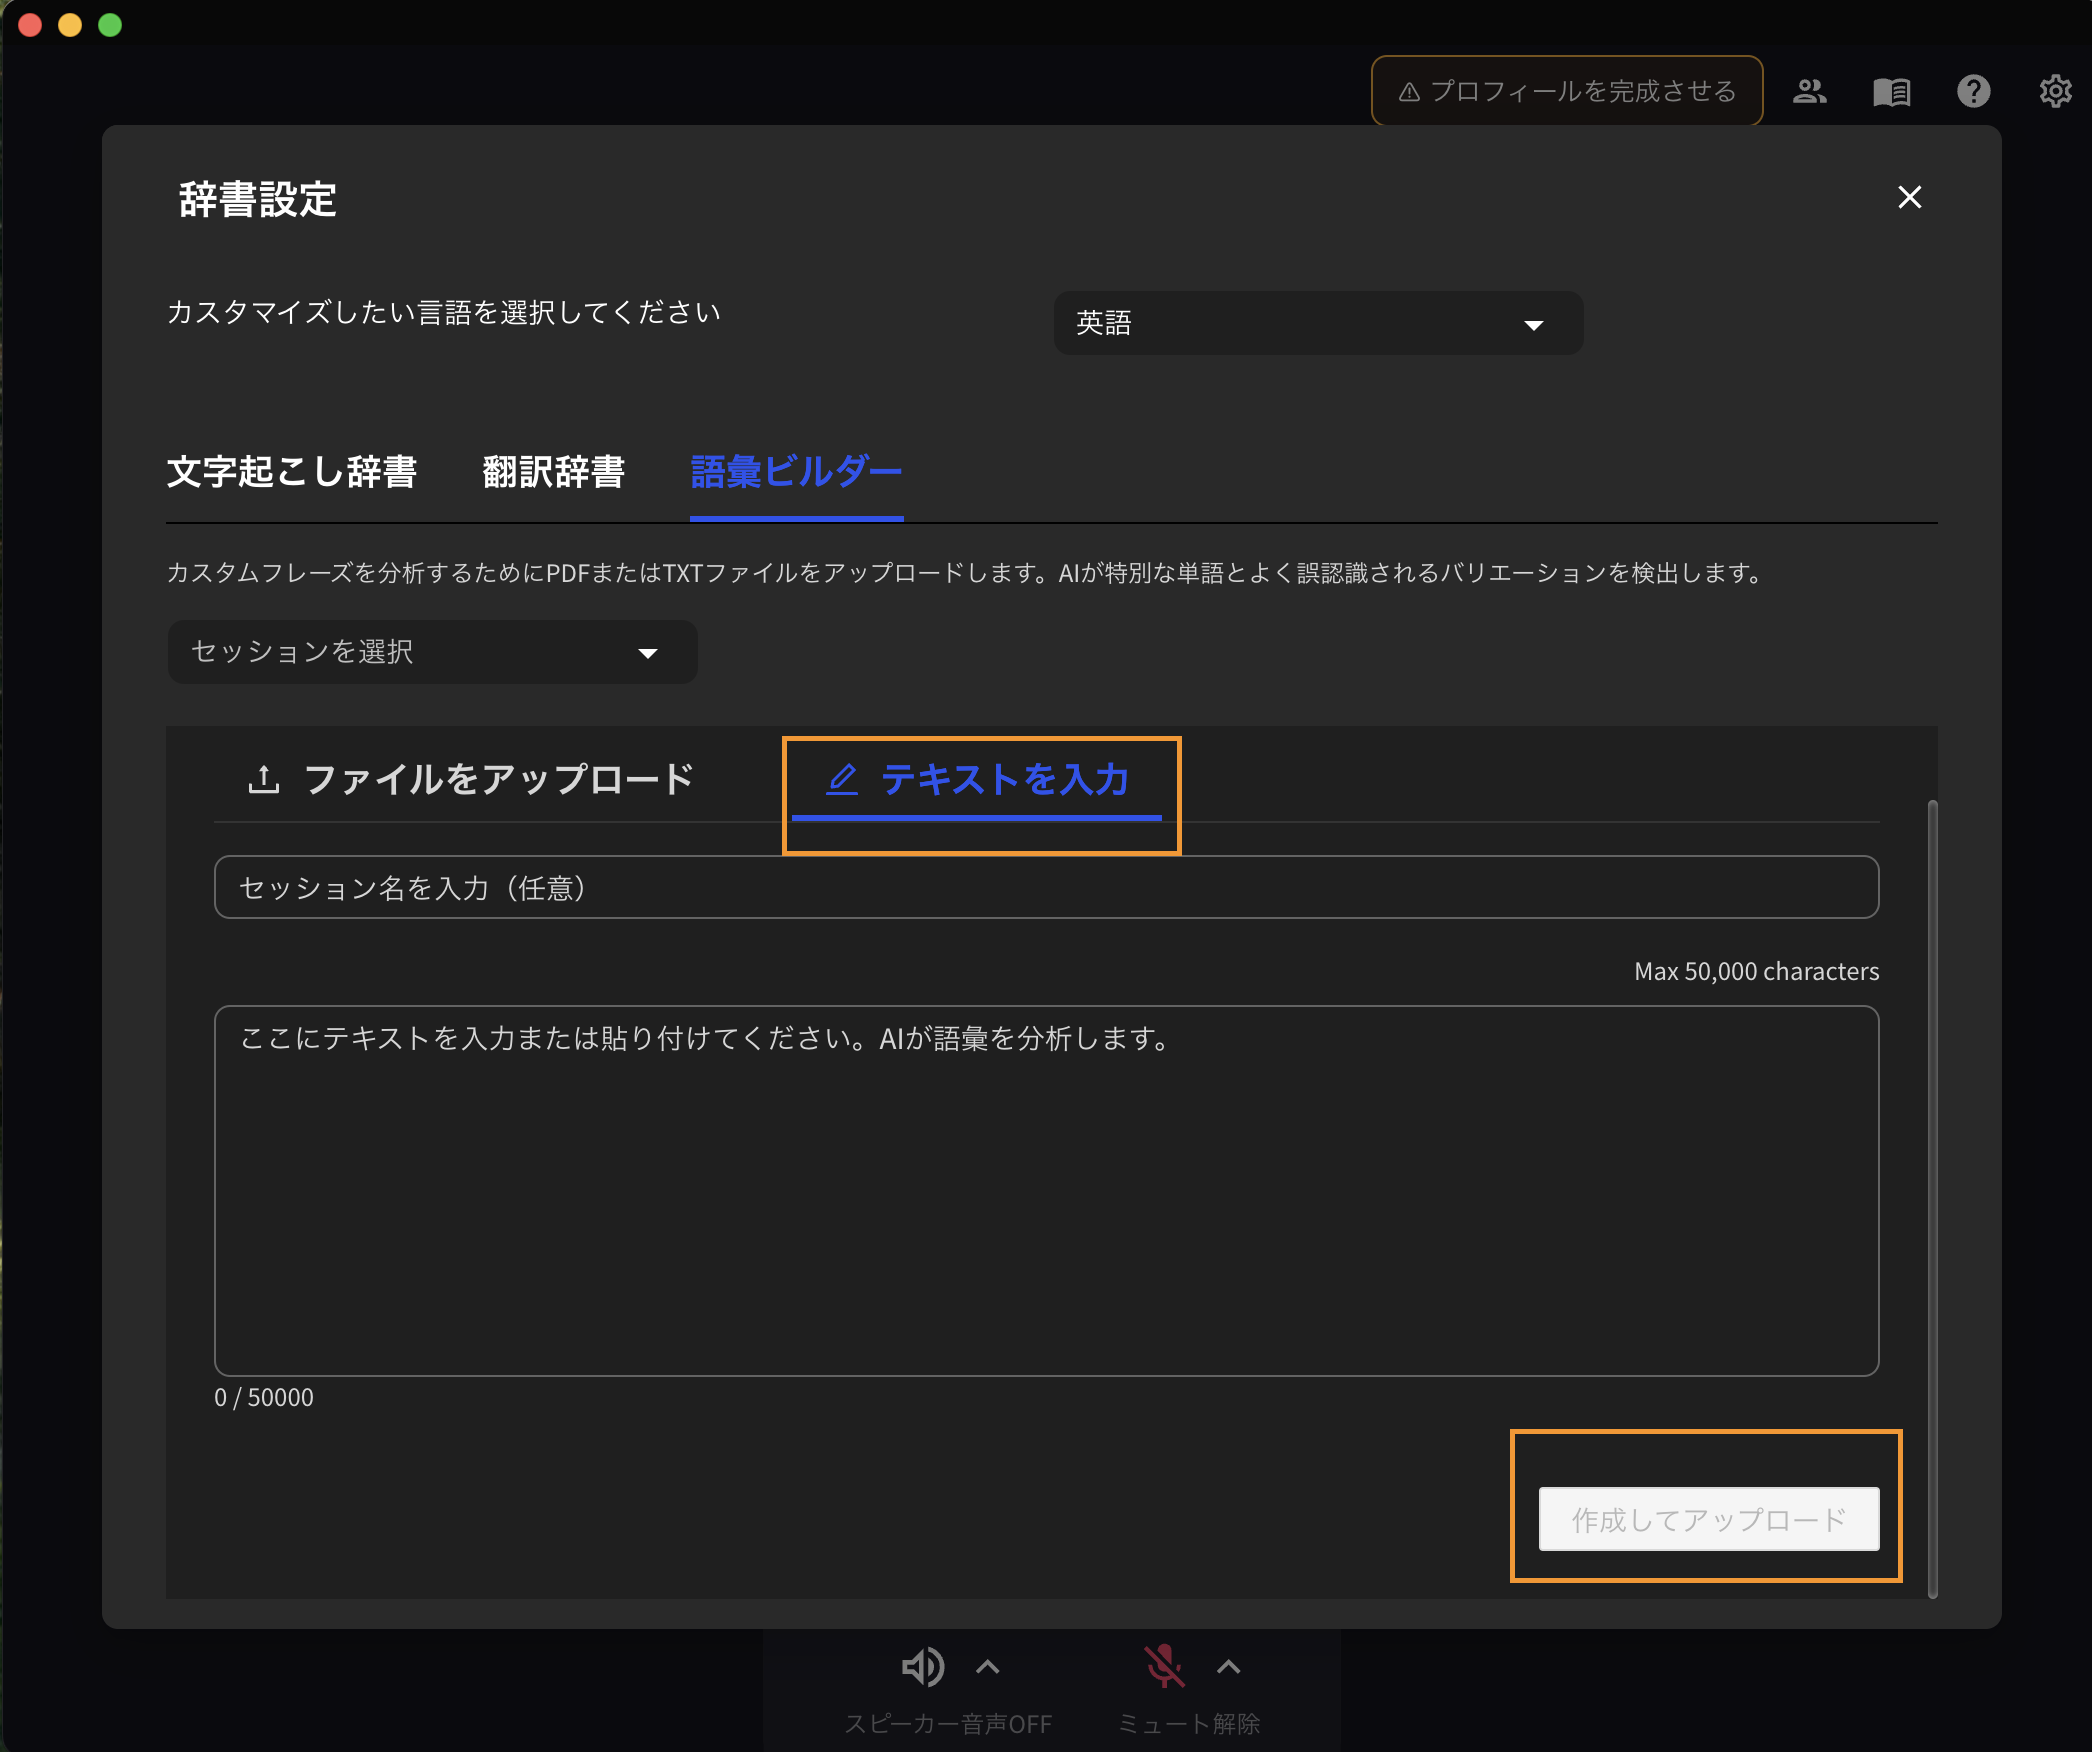Open help via the question mark icon
Viewport: 2092px width, 1752px height.
1972,92
